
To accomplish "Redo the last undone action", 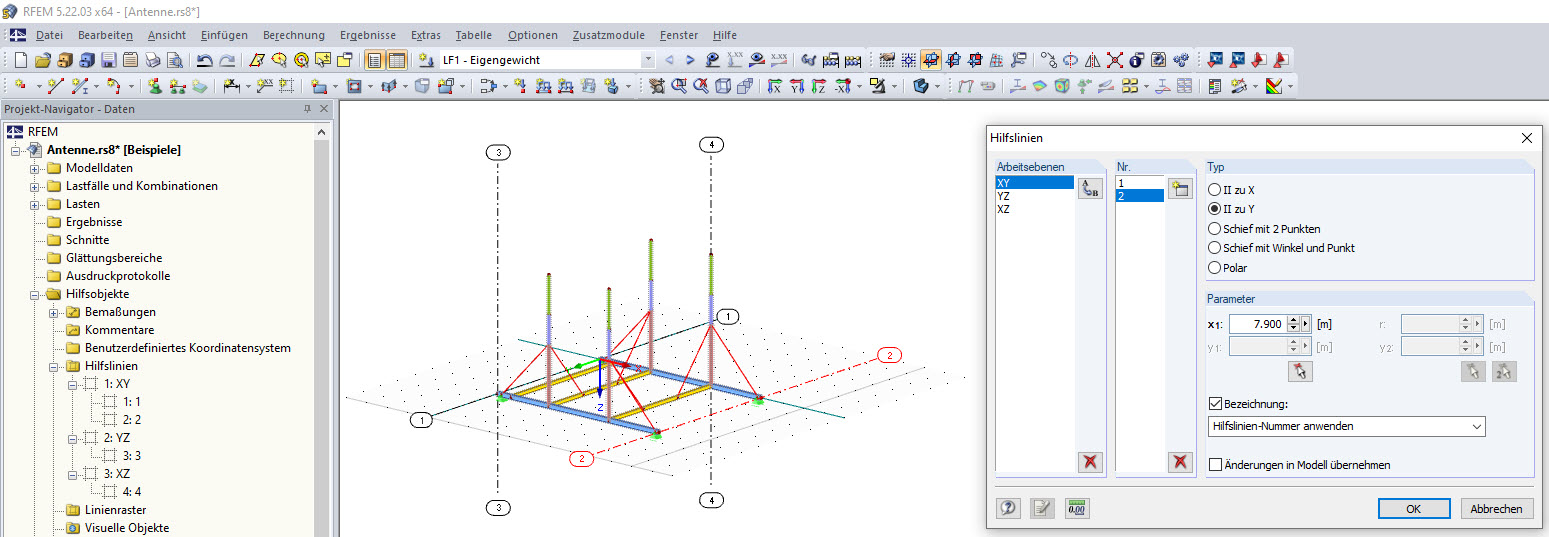I will pos(228,60).
